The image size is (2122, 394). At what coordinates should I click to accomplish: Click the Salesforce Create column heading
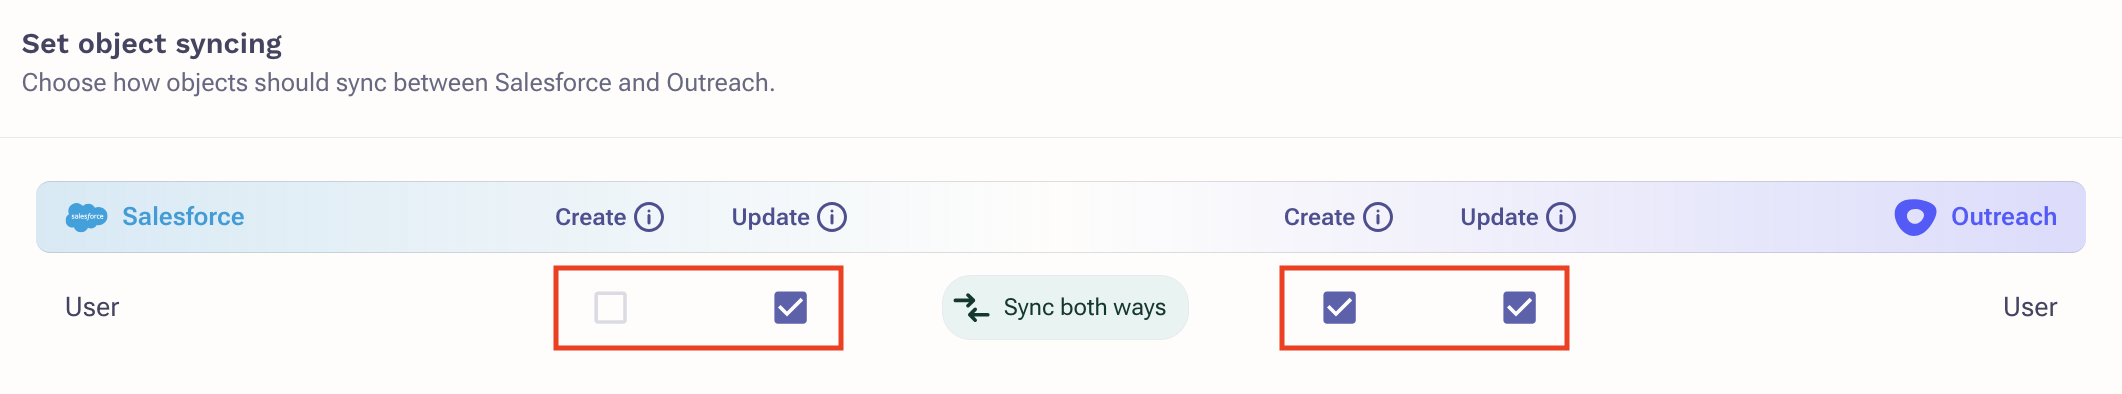coord(590,217)
